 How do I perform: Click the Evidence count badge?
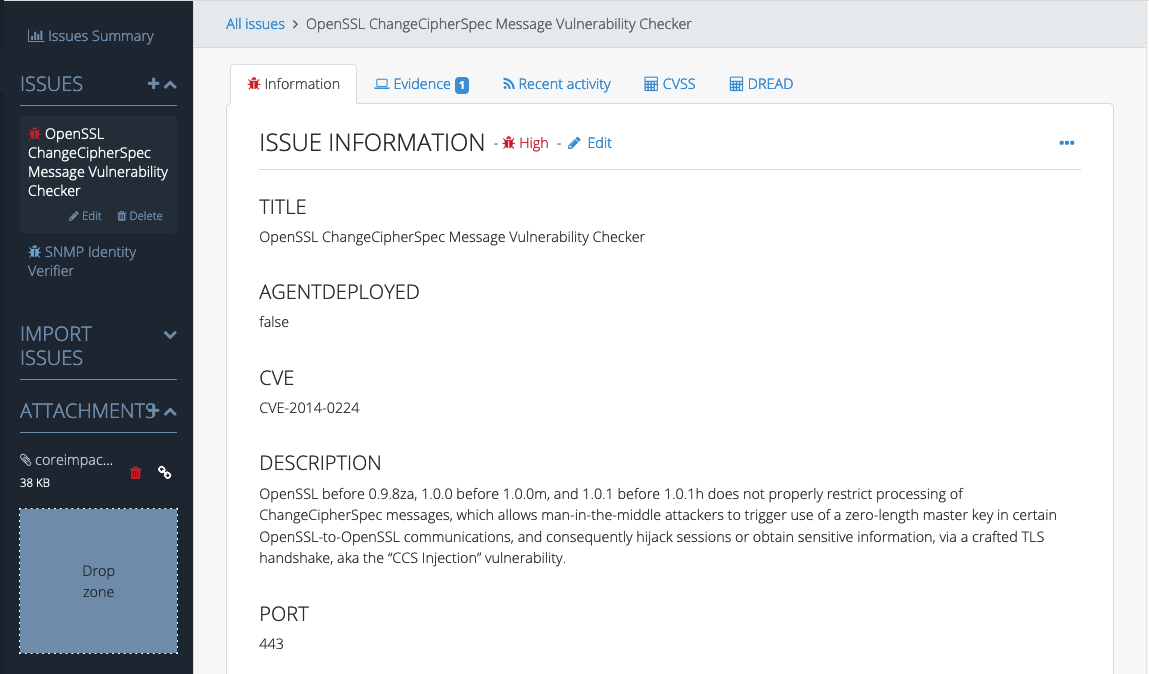click(x=462, y=85)
